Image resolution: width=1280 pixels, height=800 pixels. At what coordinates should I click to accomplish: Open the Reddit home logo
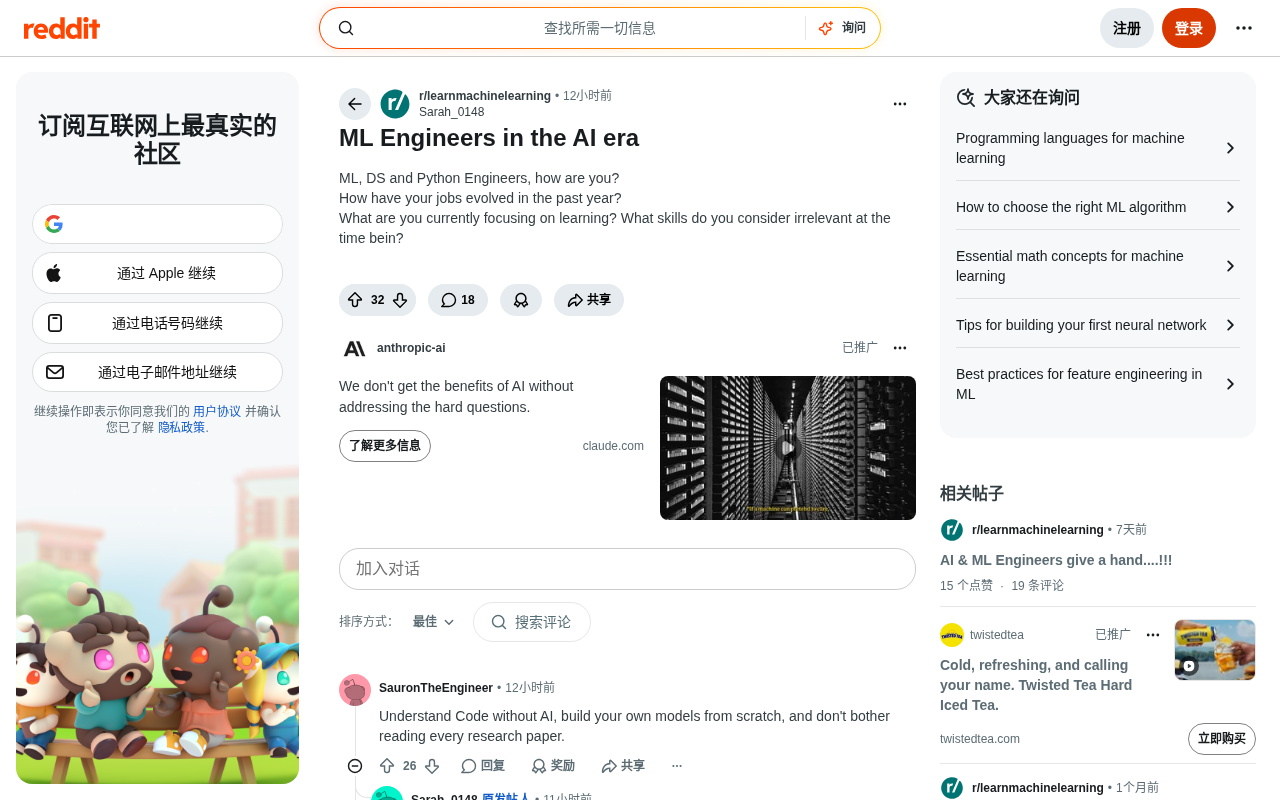tap(62, 28)
